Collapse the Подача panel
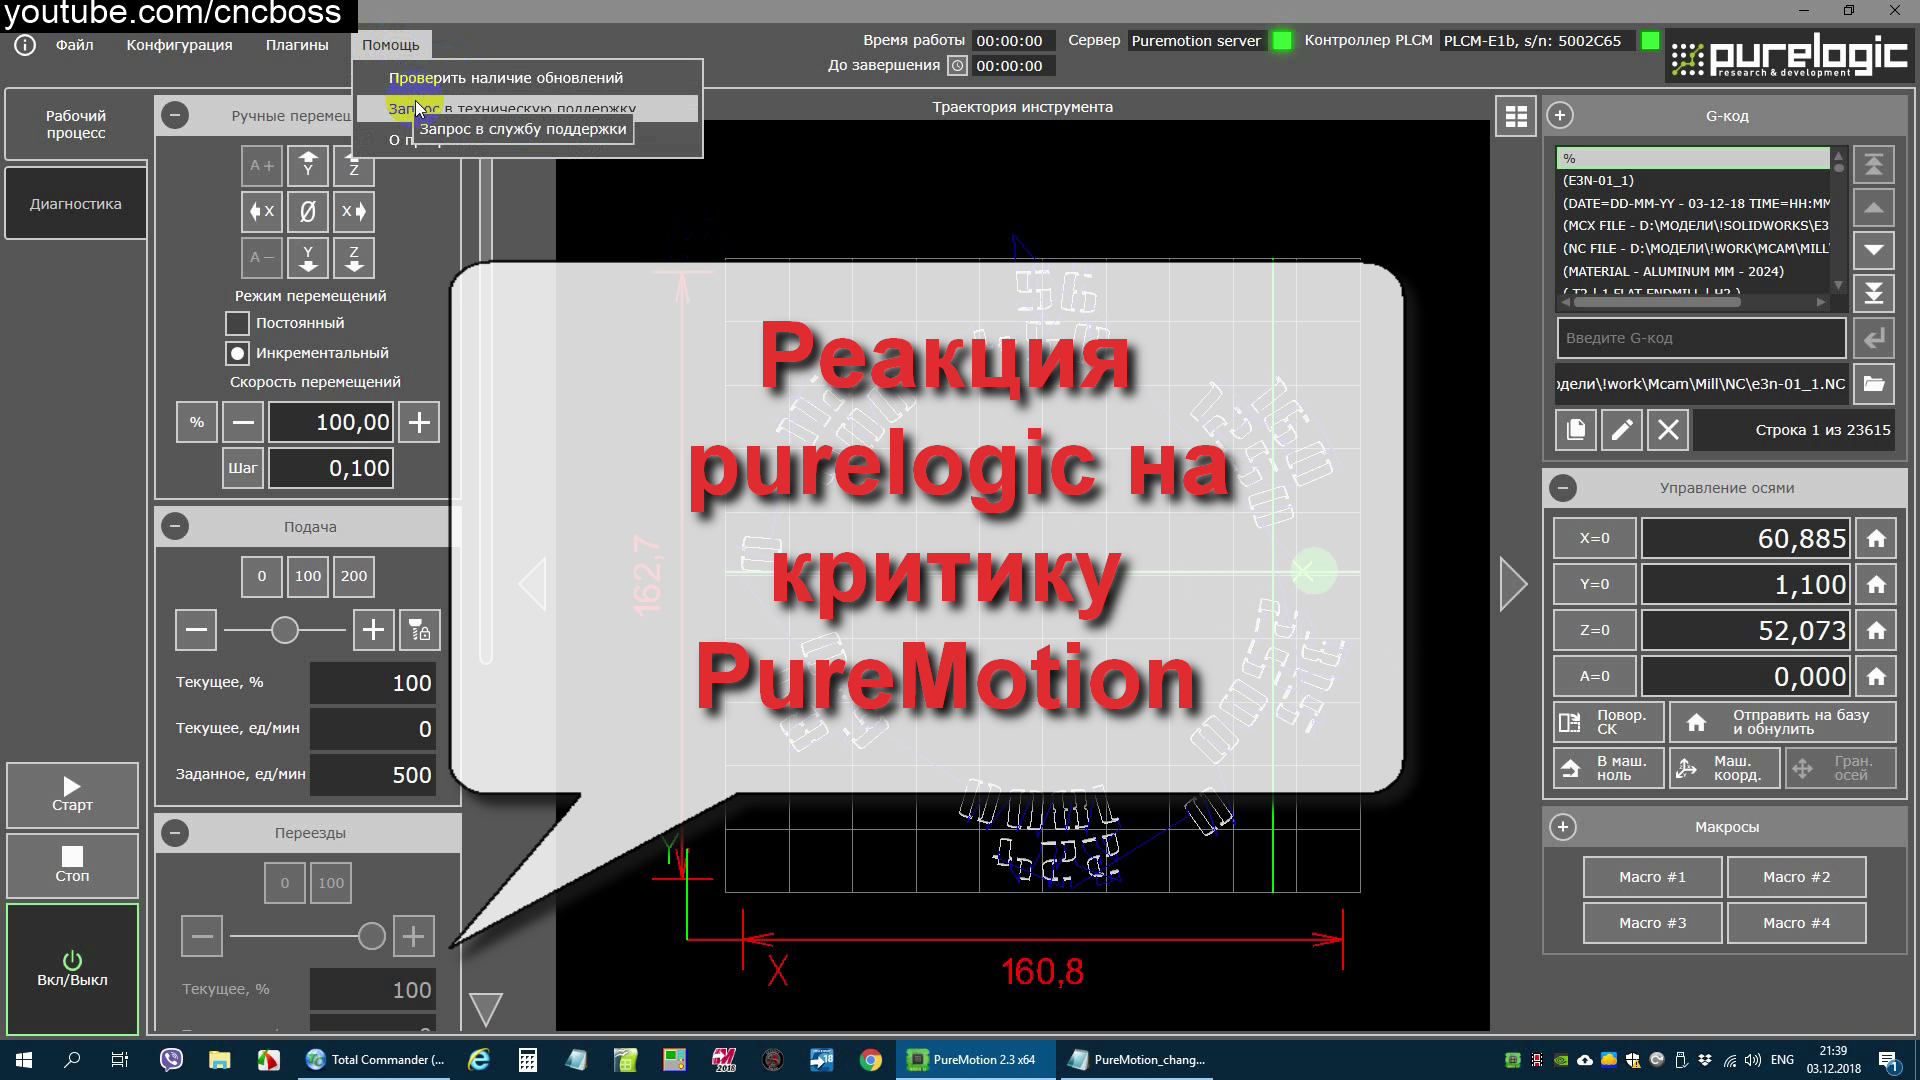This screenshot has width=1920, height=1080. pos(175,527)
